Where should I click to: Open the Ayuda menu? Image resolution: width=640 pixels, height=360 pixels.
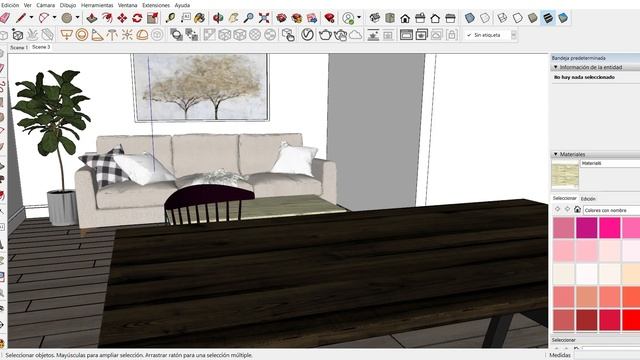(182, 5)
